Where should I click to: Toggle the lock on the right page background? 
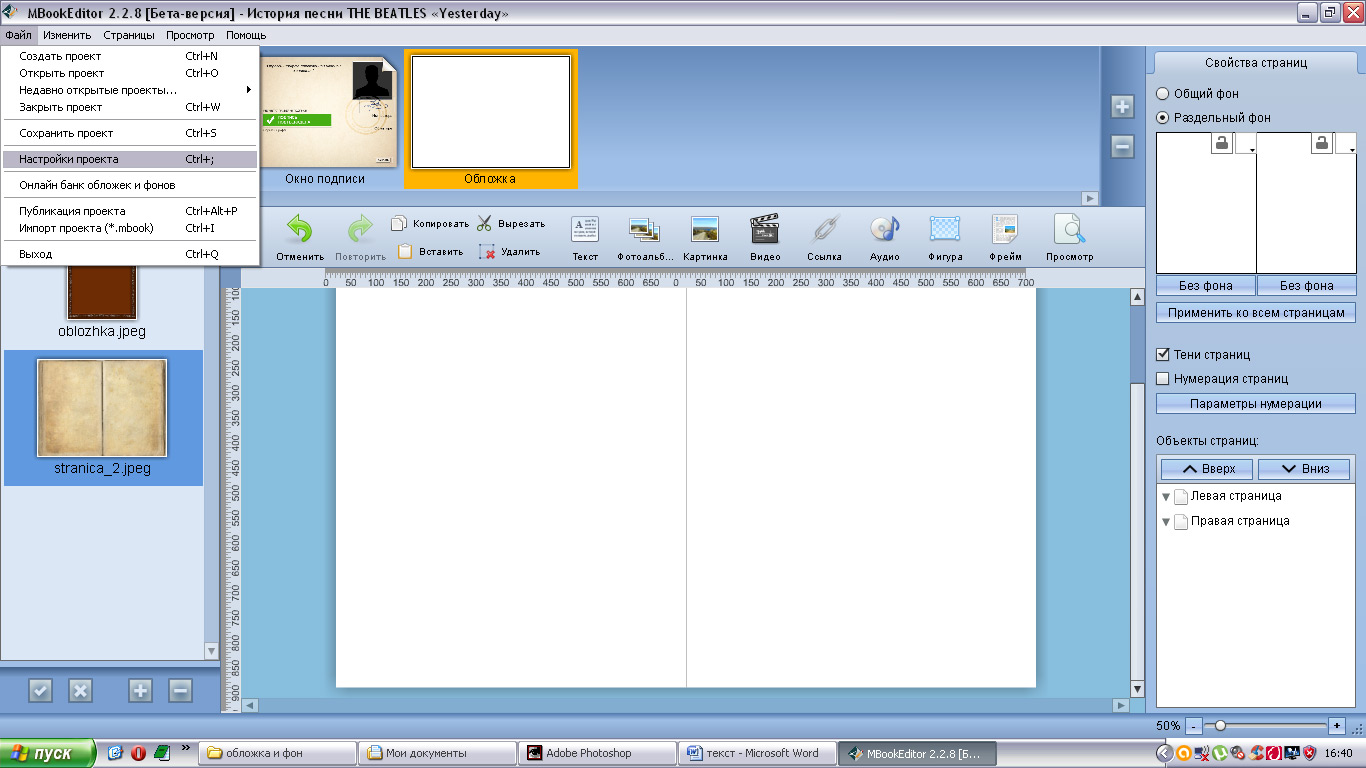coord(1322,143)
